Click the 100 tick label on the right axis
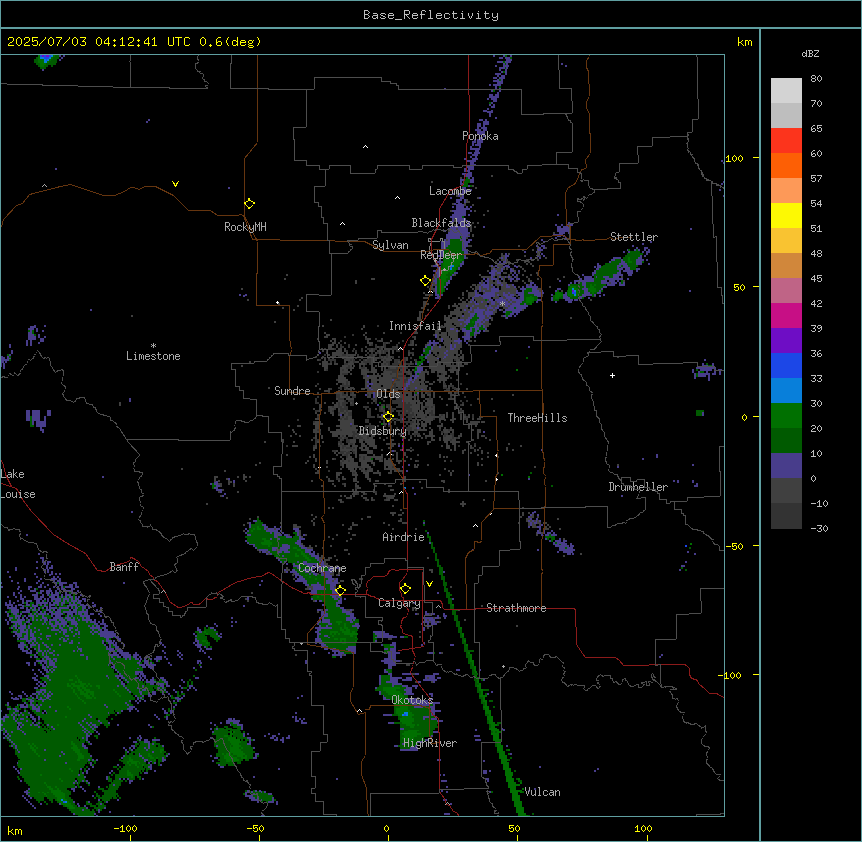Screen dimensions: 862x842 click(x=734, y=158)
